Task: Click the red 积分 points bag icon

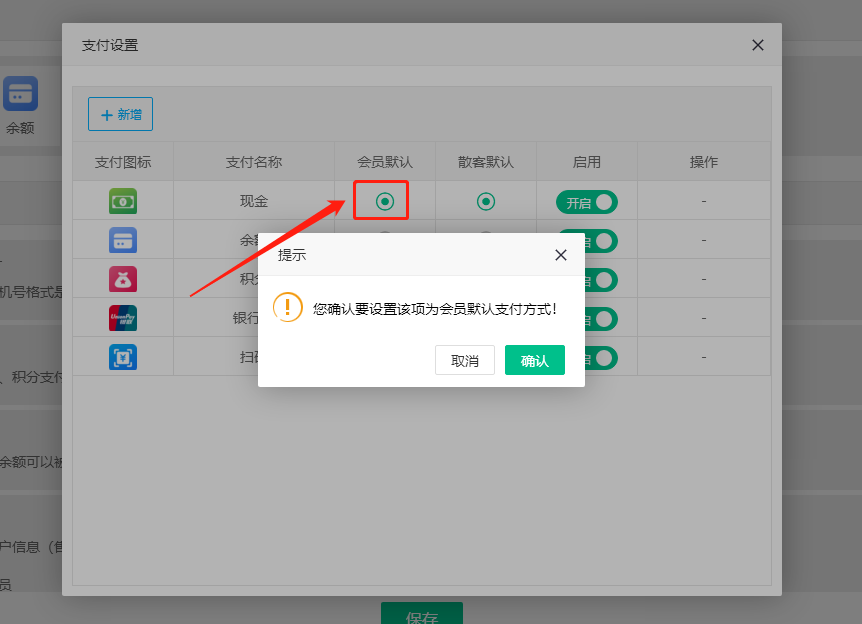Action: (x=123, y=279)
